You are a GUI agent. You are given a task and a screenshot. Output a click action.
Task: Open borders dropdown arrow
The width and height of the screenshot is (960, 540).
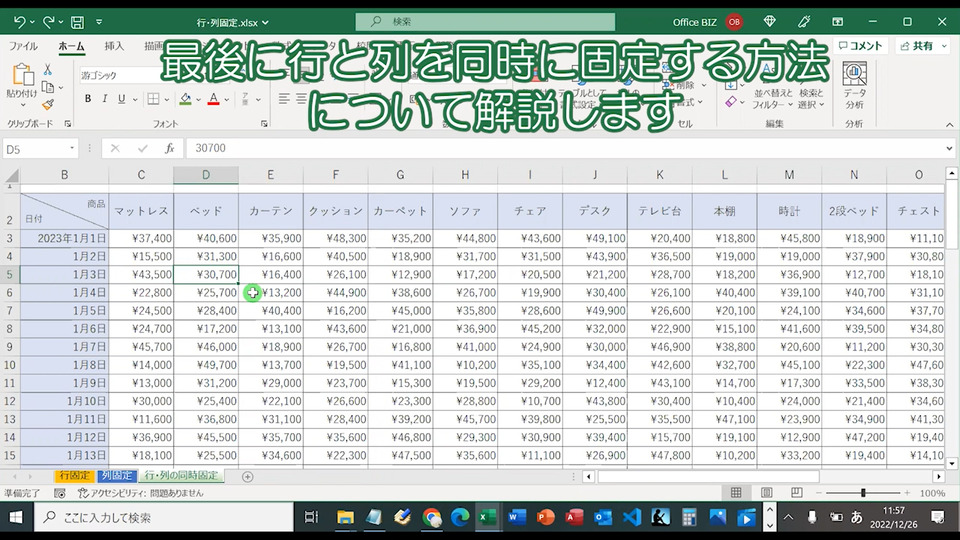pyautogui.click(x=167, y=99)
